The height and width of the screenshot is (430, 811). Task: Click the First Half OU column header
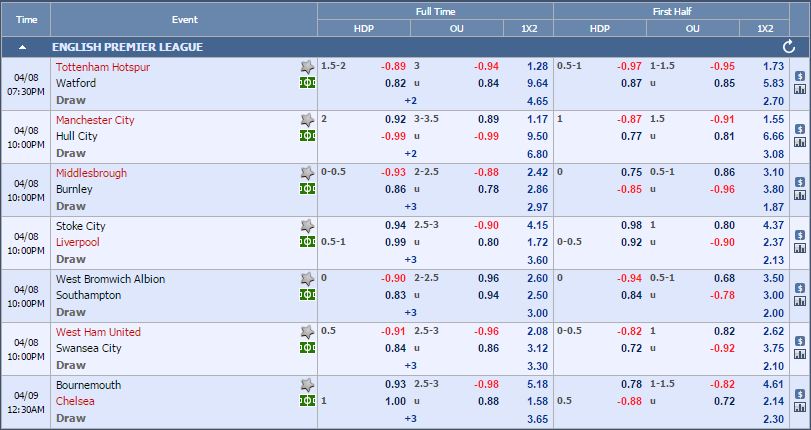pyautogui.click(x=693, y=28)
